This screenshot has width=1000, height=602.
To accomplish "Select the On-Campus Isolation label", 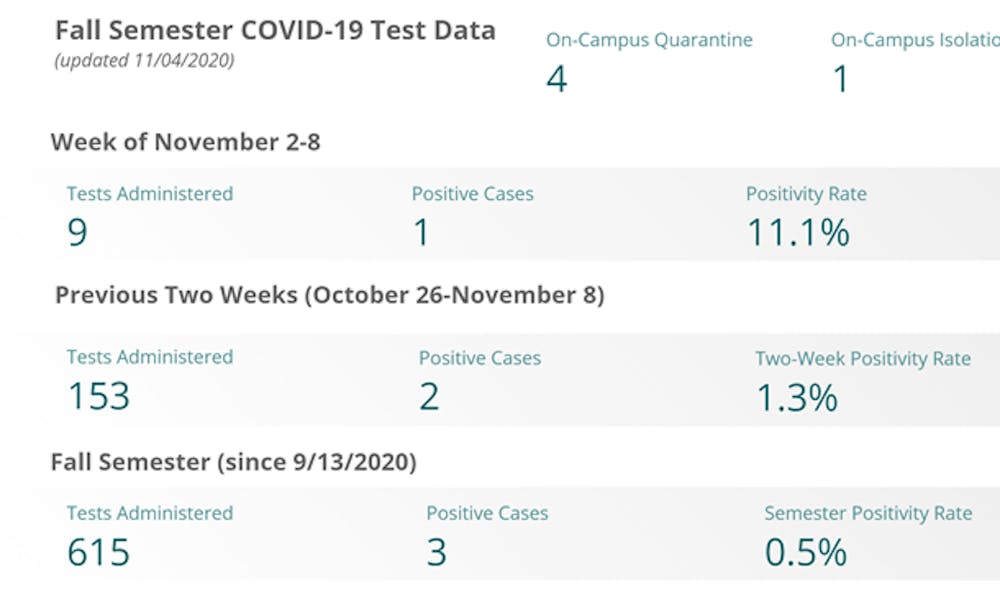I will (x=915, y=41).
